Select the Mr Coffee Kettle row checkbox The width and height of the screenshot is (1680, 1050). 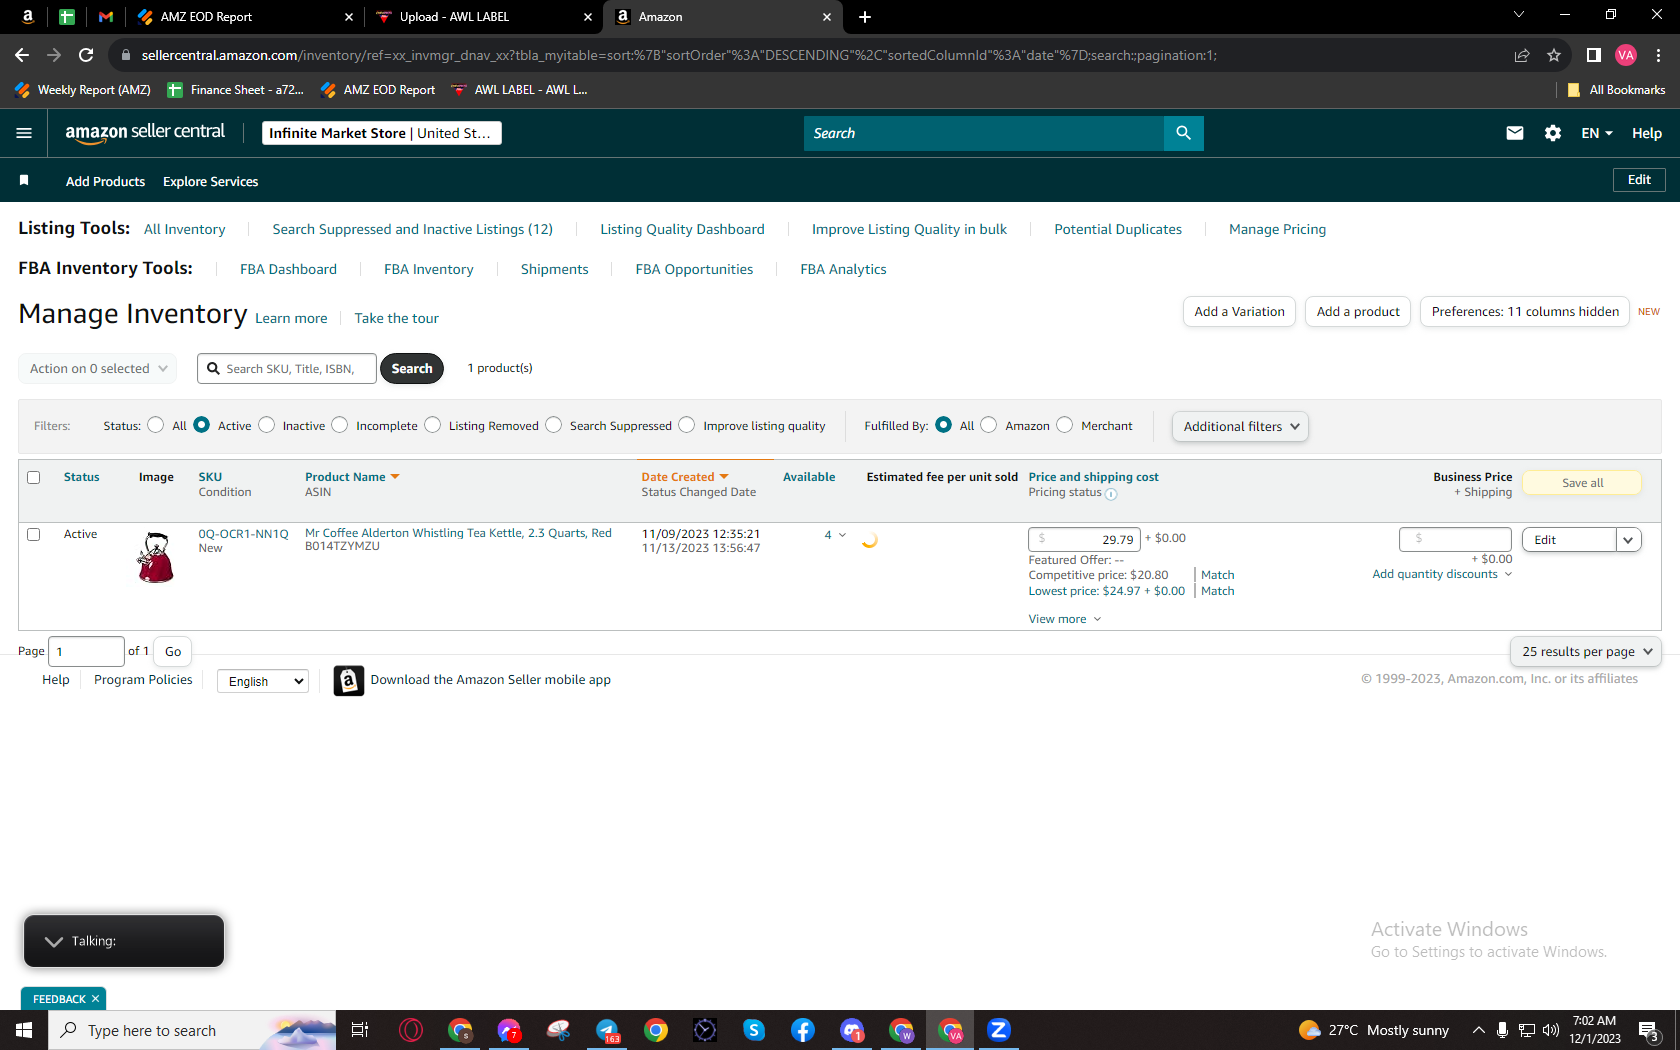coord(33,535)
